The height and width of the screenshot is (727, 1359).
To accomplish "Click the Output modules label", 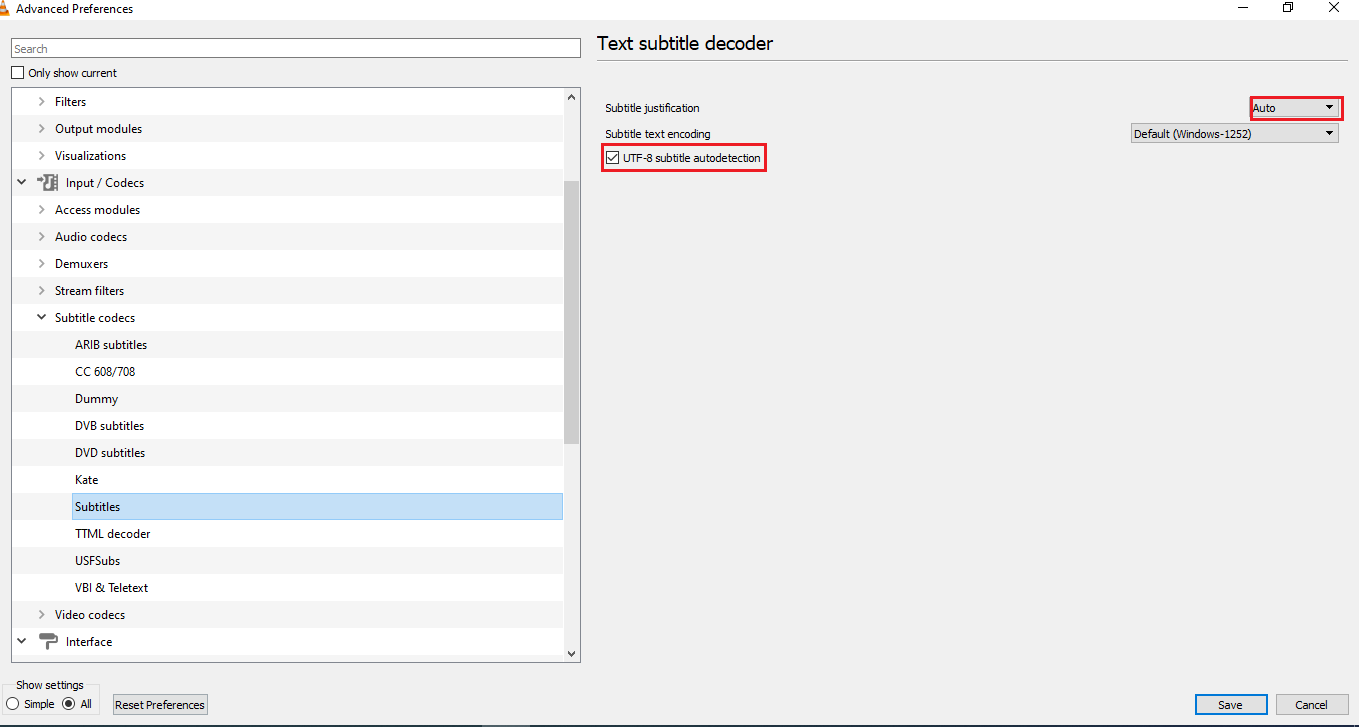I will [x=98, y=129].
